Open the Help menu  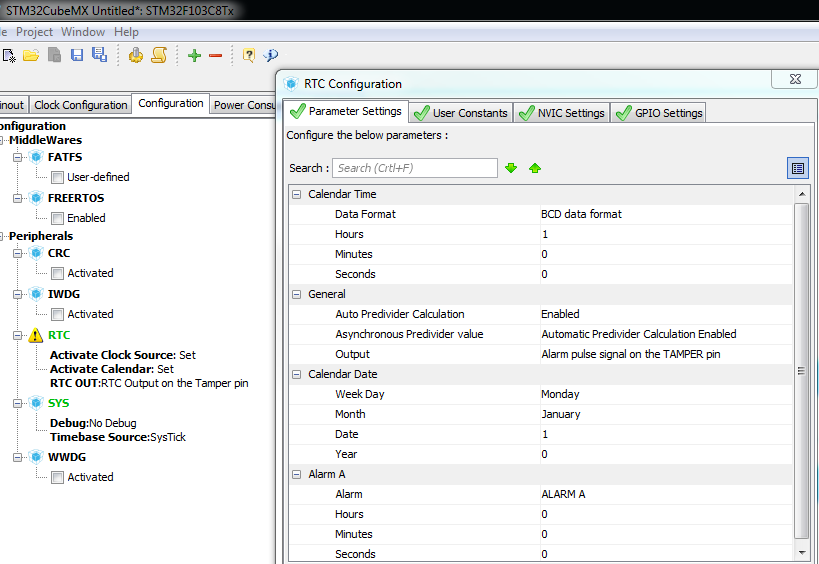pos(126,32)
